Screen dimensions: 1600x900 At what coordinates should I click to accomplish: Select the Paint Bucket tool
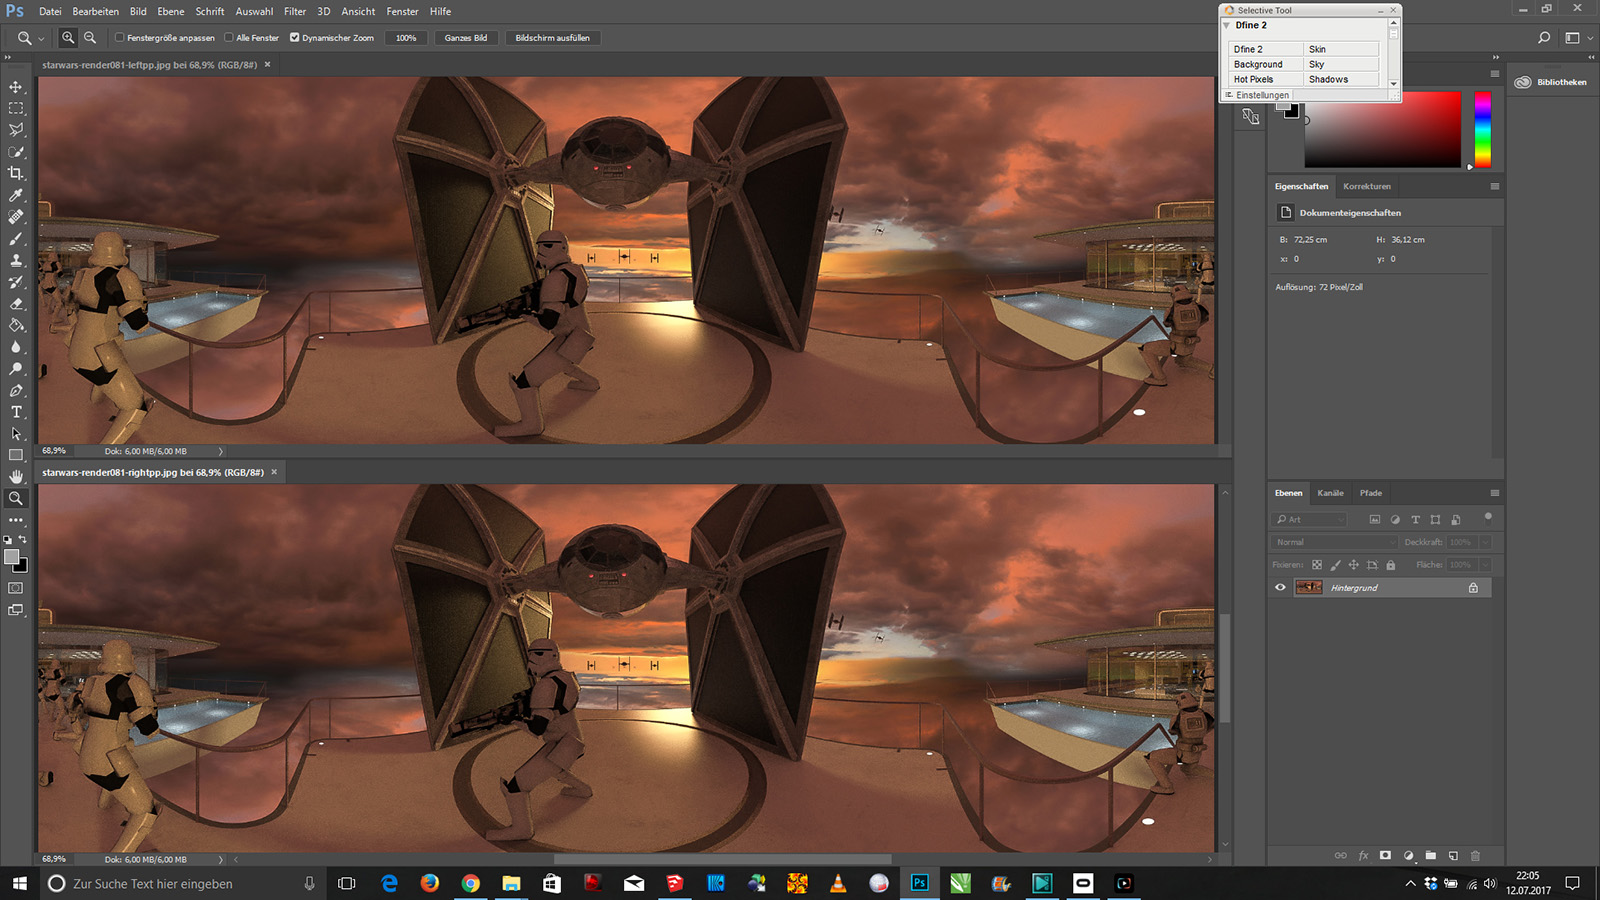click(16, 325)
